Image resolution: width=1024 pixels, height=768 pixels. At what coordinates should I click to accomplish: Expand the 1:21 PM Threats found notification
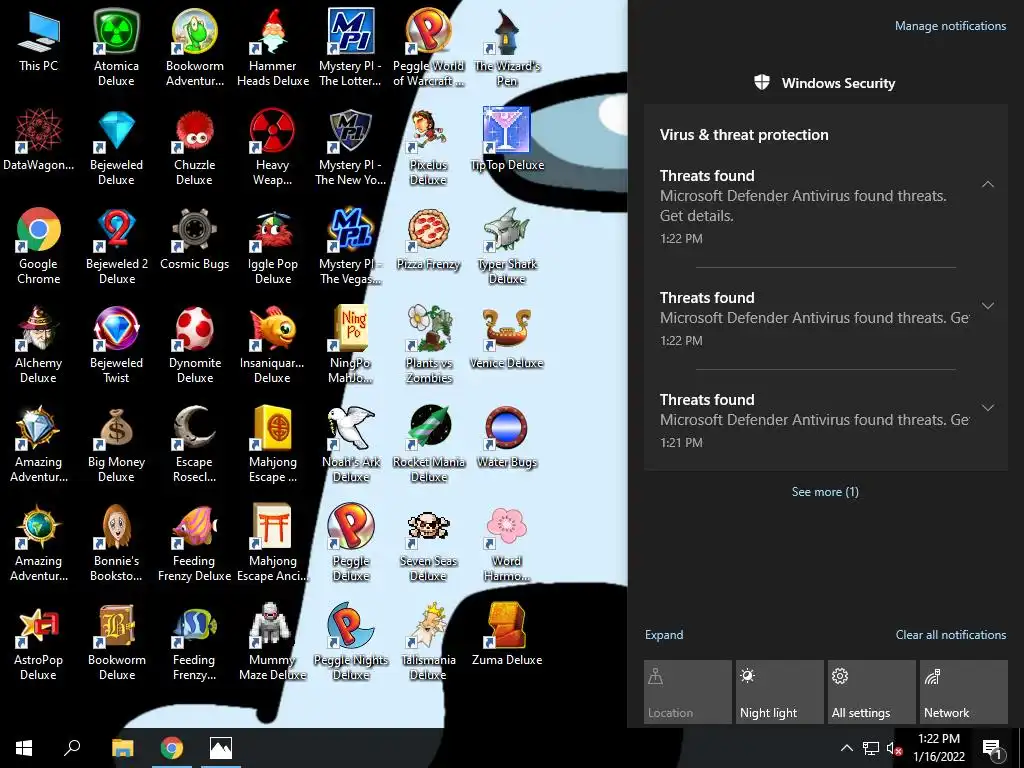click(988, 408)
